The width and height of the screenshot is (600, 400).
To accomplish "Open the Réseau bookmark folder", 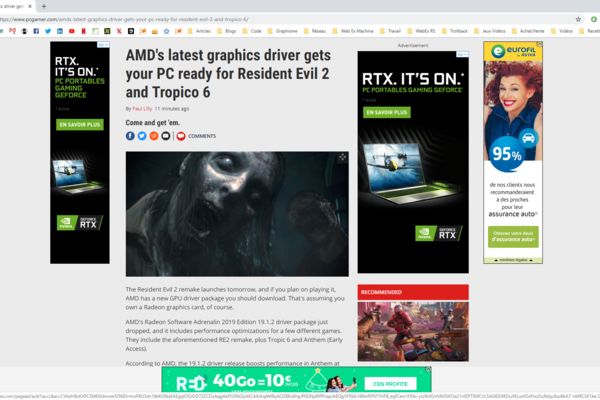I will [315, 31].
